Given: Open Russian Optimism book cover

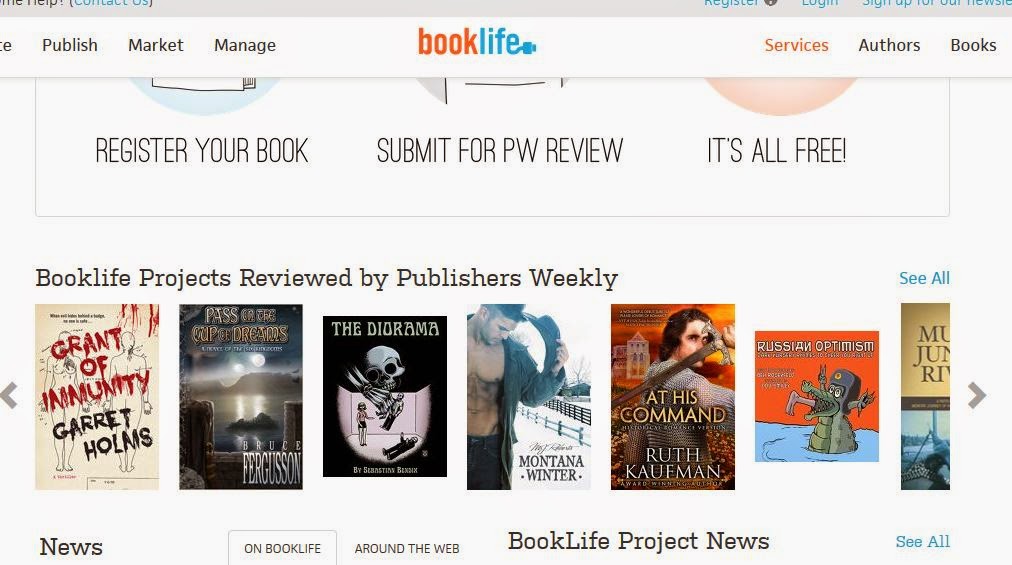Looking at the screenshot, I should pos(816,396).
